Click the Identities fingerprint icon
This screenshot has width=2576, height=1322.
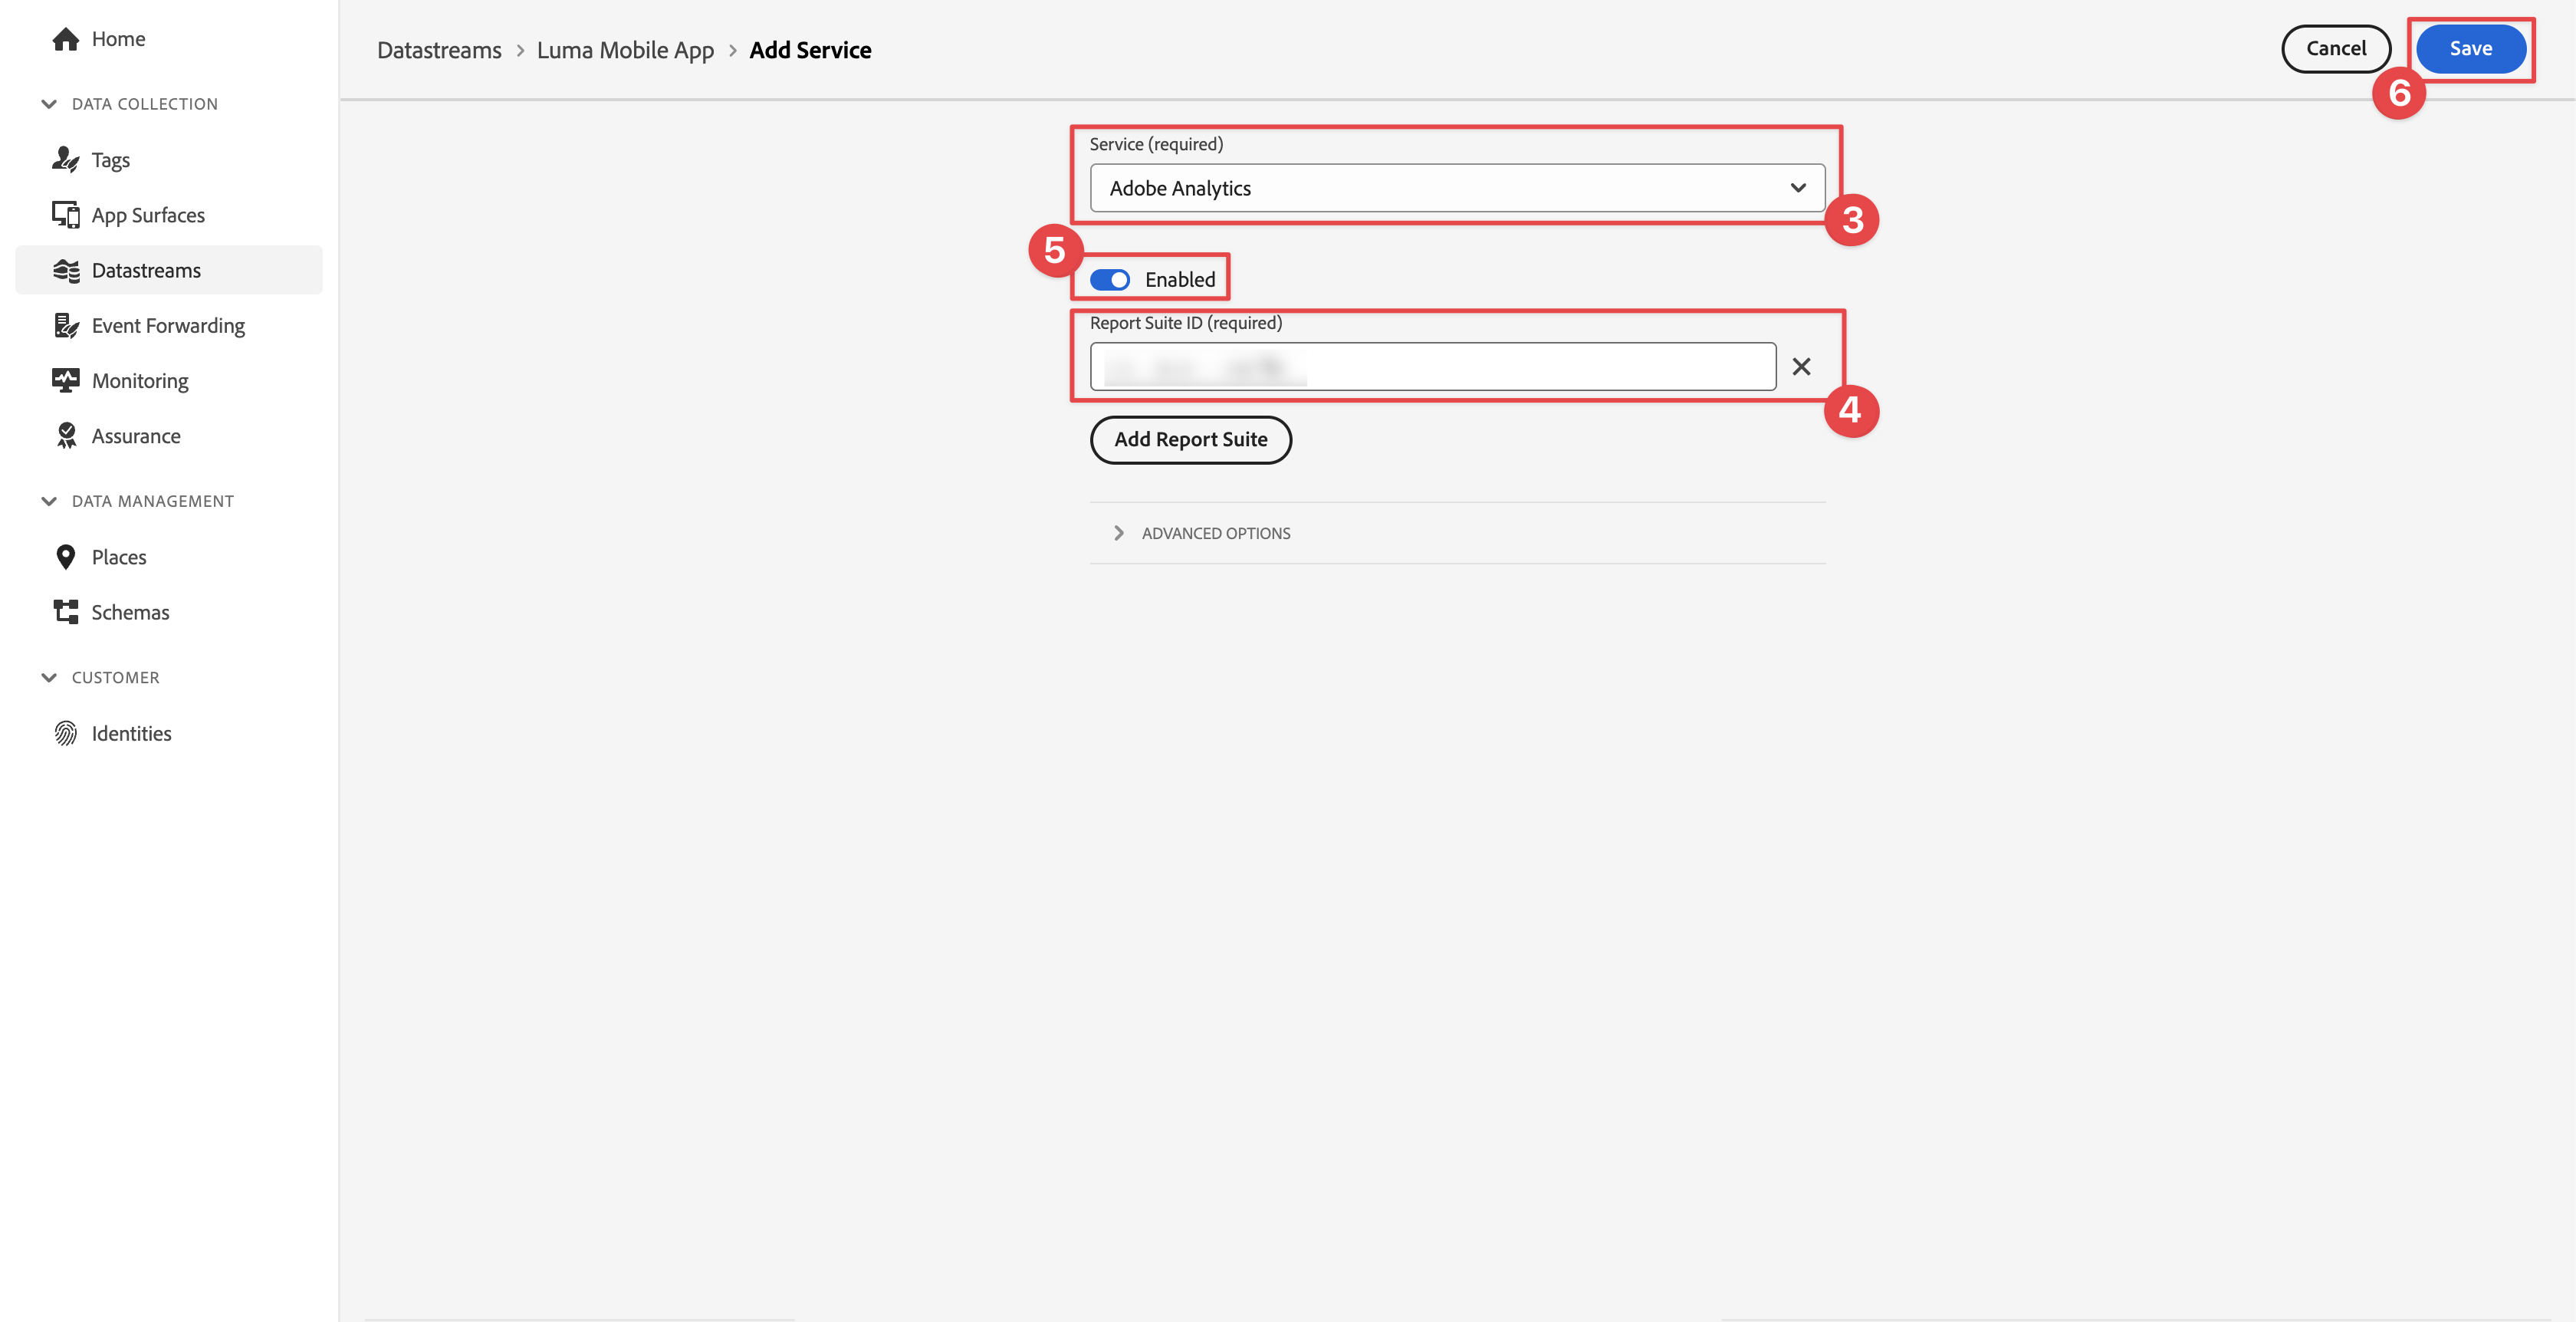click(x=66, y=733)
